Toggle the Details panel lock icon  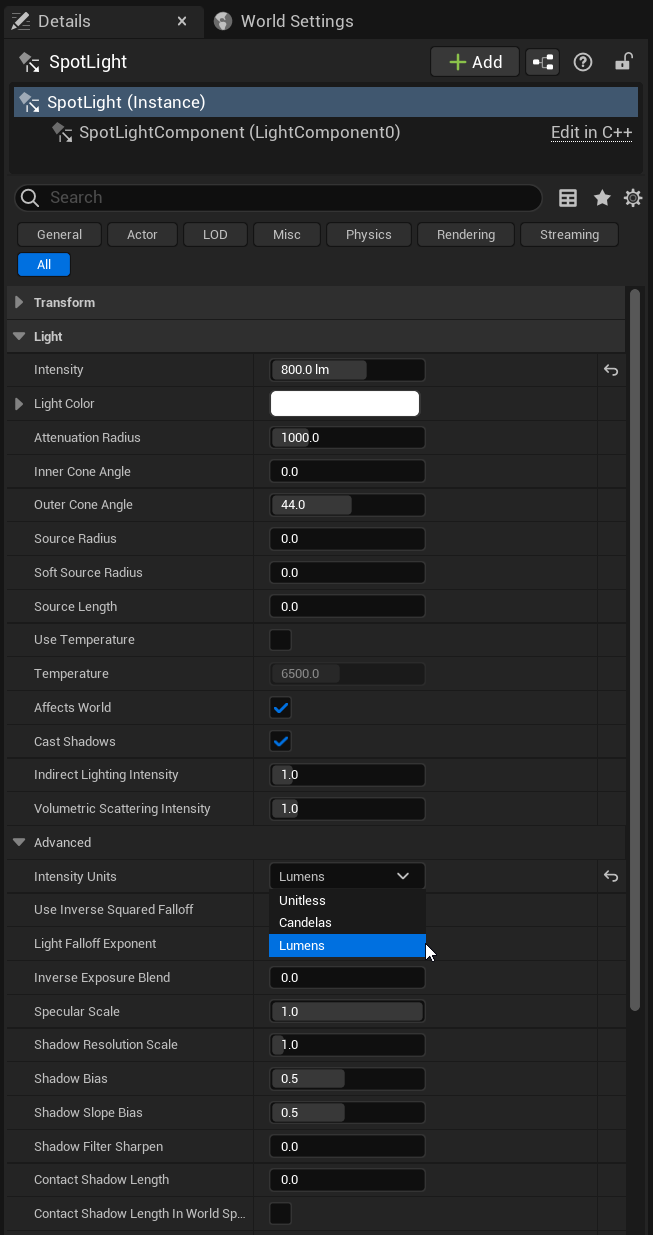tap(623, 62)
